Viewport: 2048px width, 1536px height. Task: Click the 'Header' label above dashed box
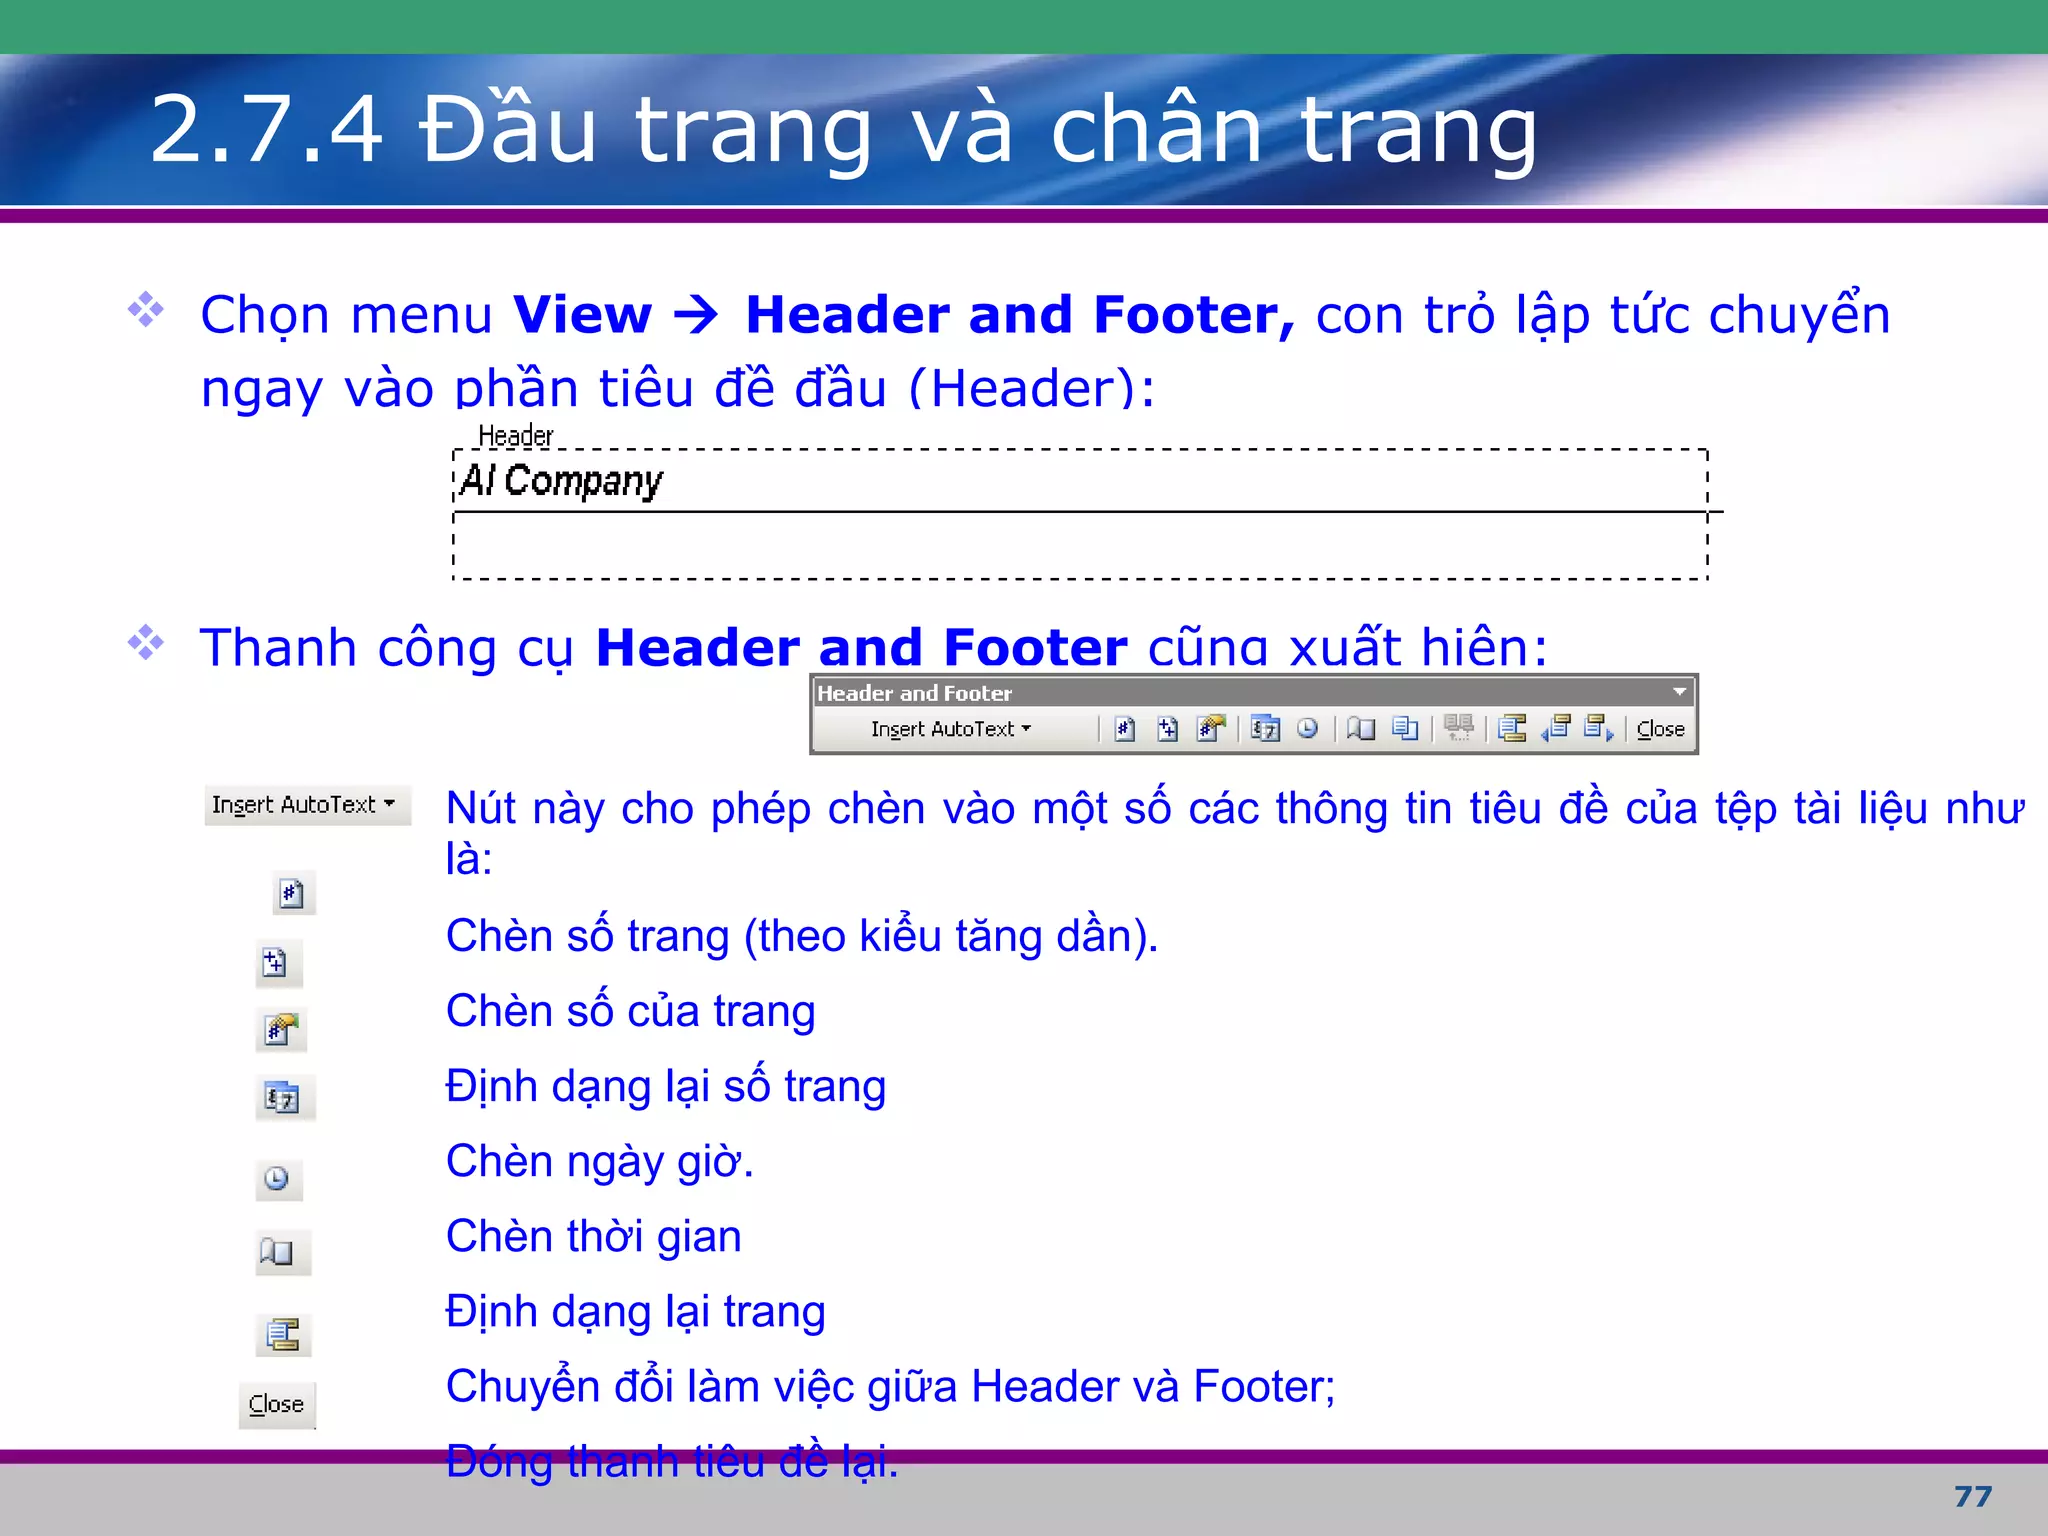515,436
